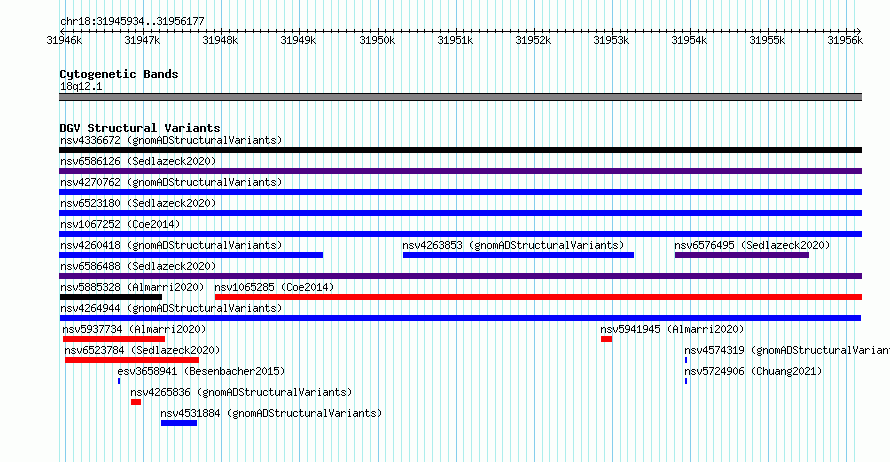
Task: Click the nsv4263853 blue variant bar
Action: coord(518,255)
